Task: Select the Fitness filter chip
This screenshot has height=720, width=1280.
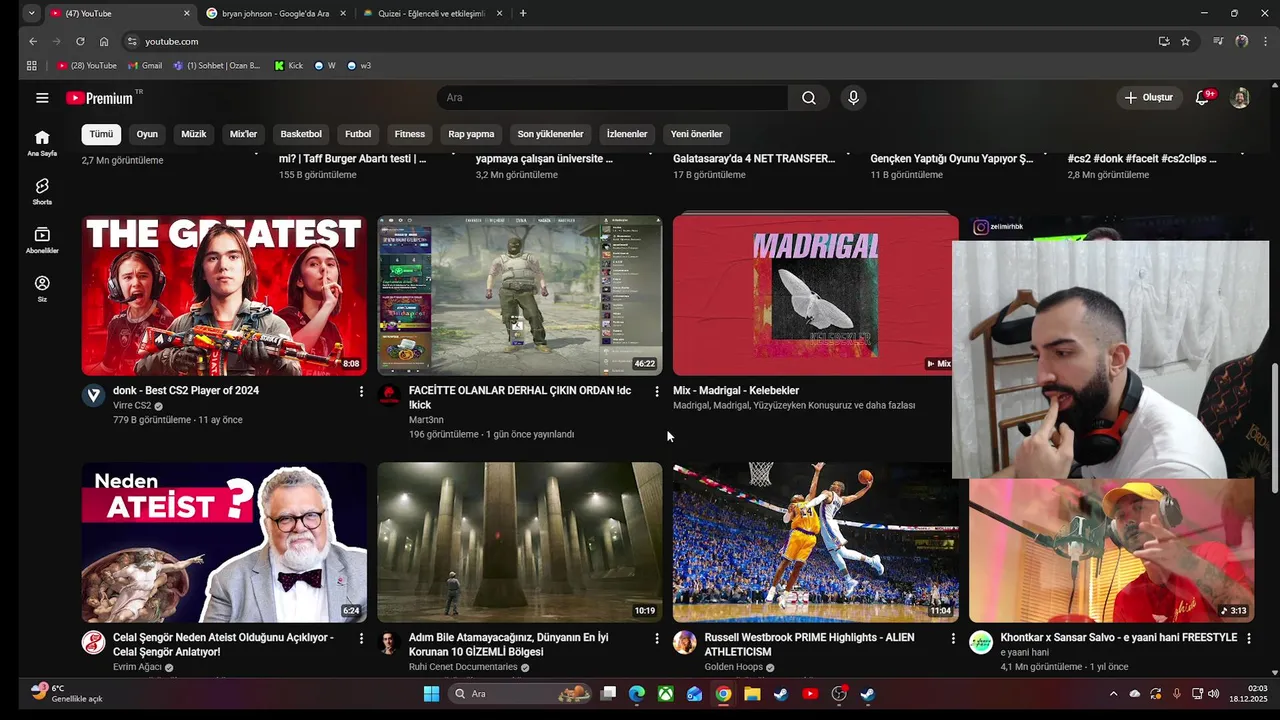Action: pyautogui.click(x=410, y=134)
